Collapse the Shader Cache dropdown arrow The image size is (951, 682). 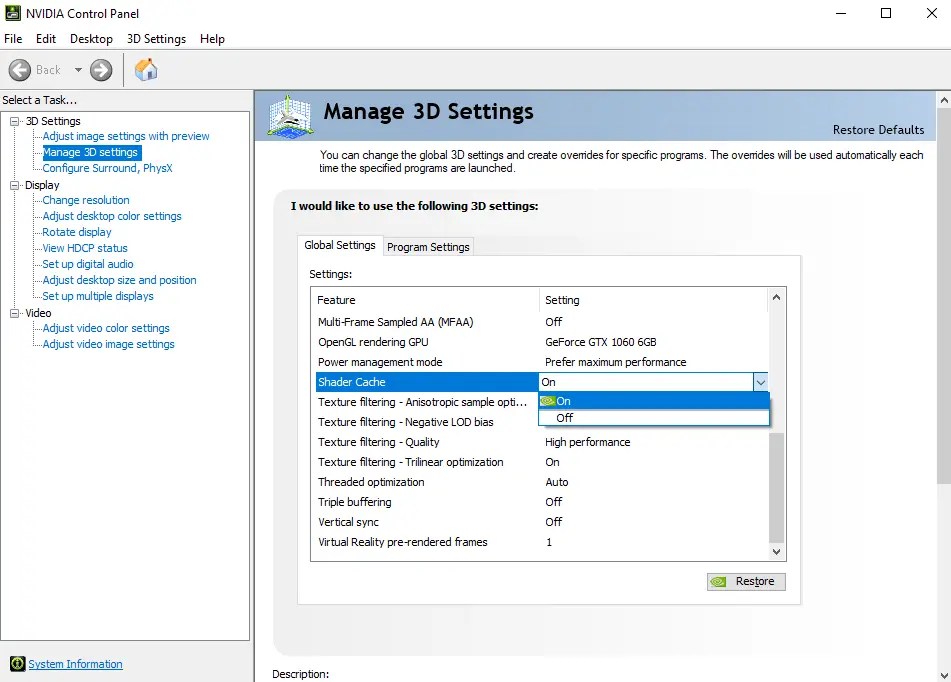coord(760,382)
